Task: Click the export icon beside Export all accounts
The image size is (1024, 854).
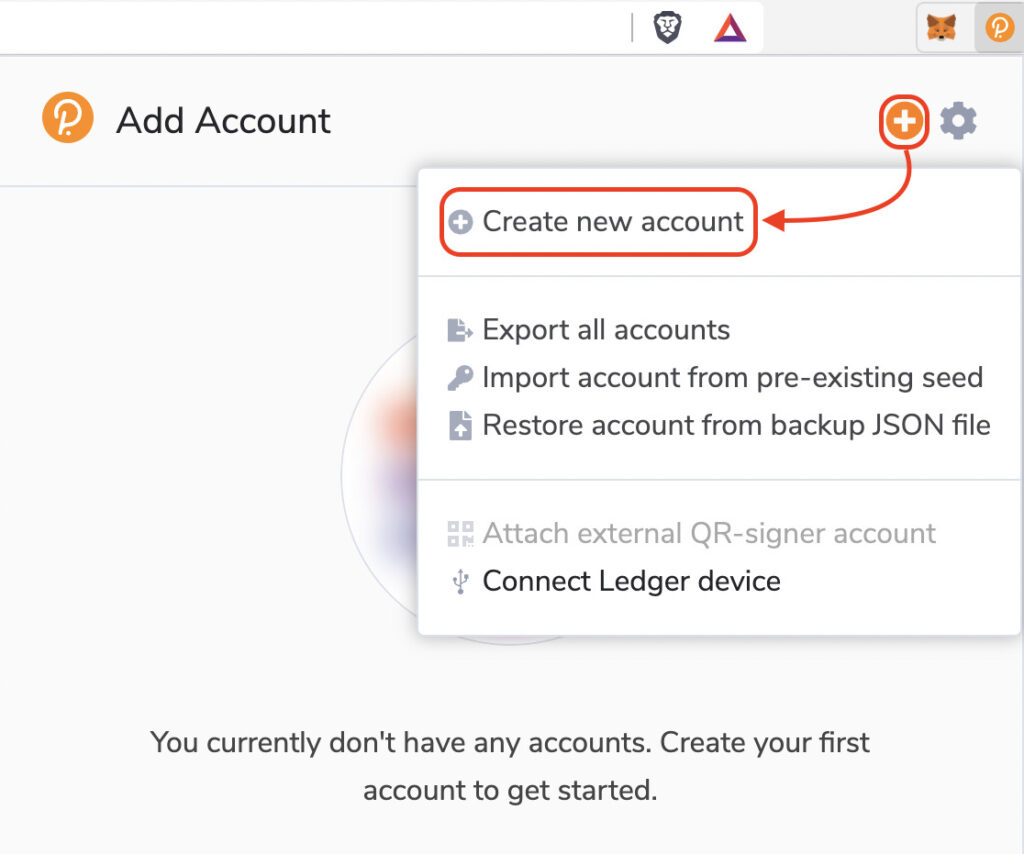Action: point(460,330)
